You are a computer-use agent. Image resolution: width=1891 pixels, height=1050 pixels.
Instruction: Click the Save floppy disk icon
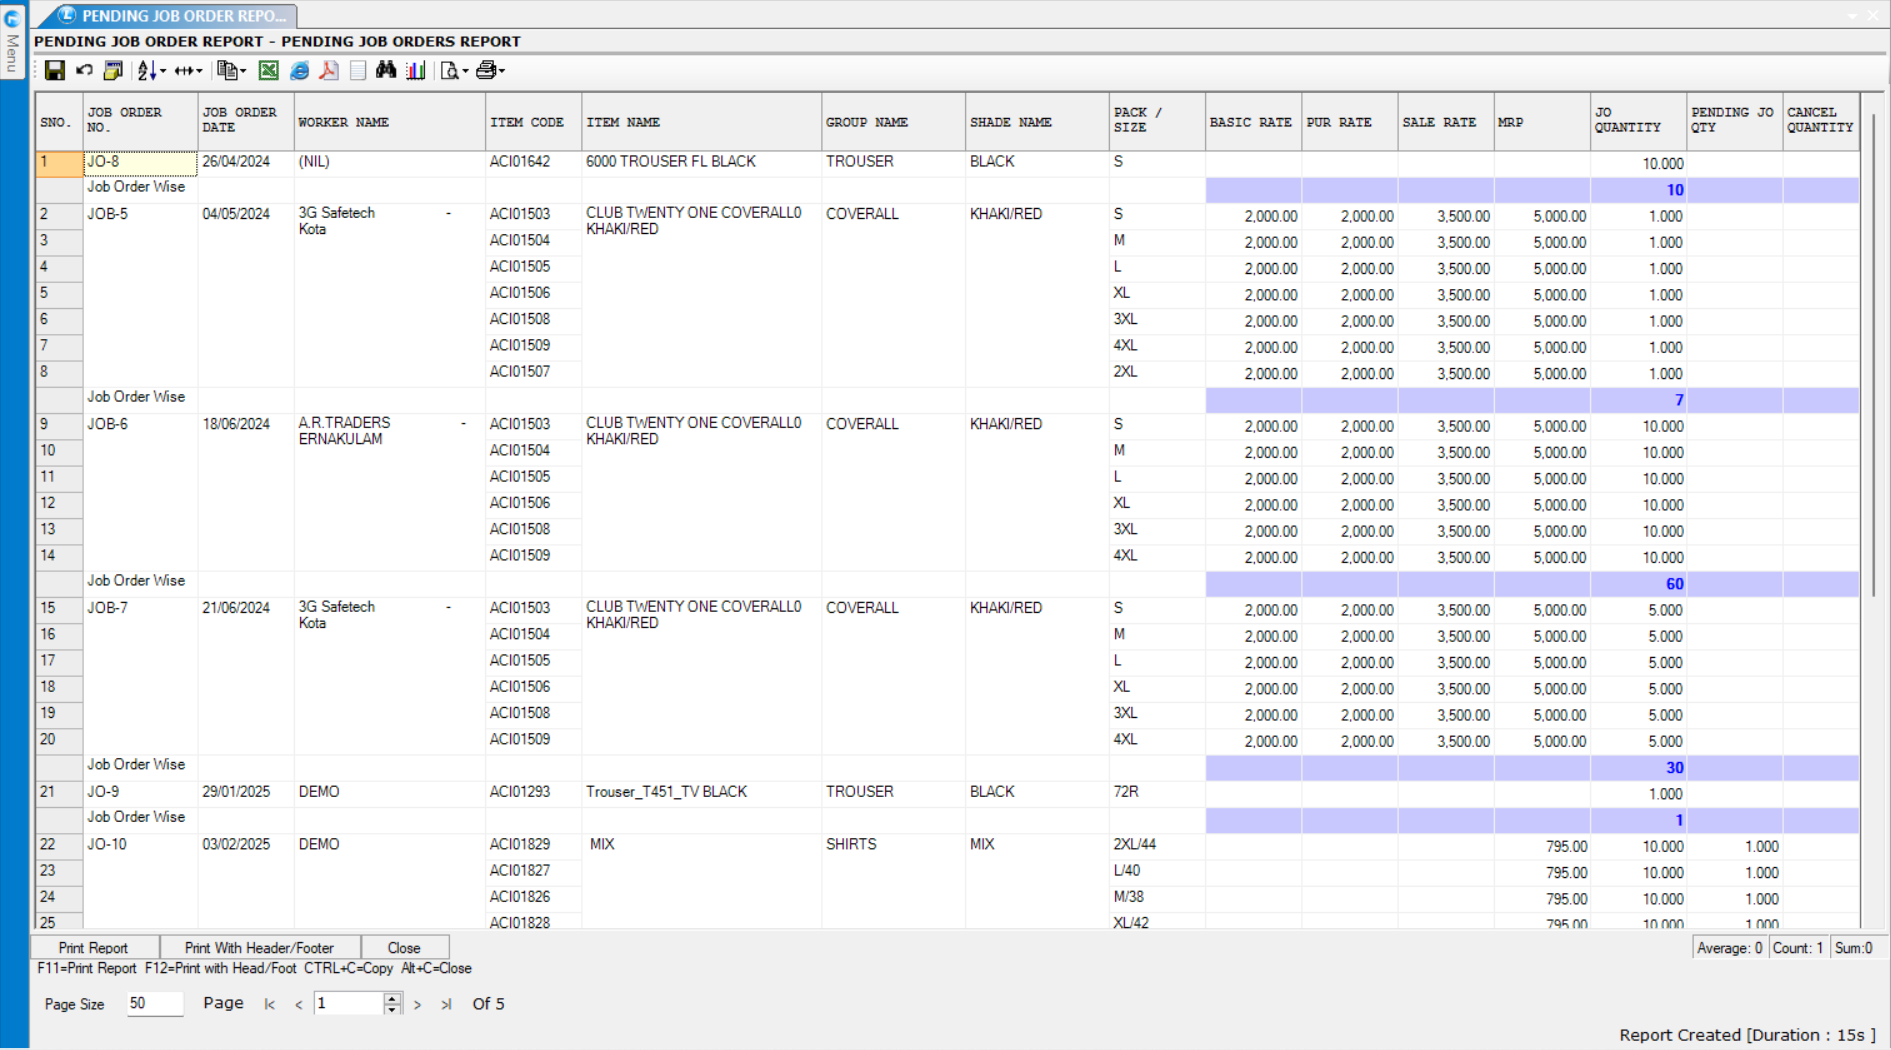pyautogui.click(x=55, y=70)
